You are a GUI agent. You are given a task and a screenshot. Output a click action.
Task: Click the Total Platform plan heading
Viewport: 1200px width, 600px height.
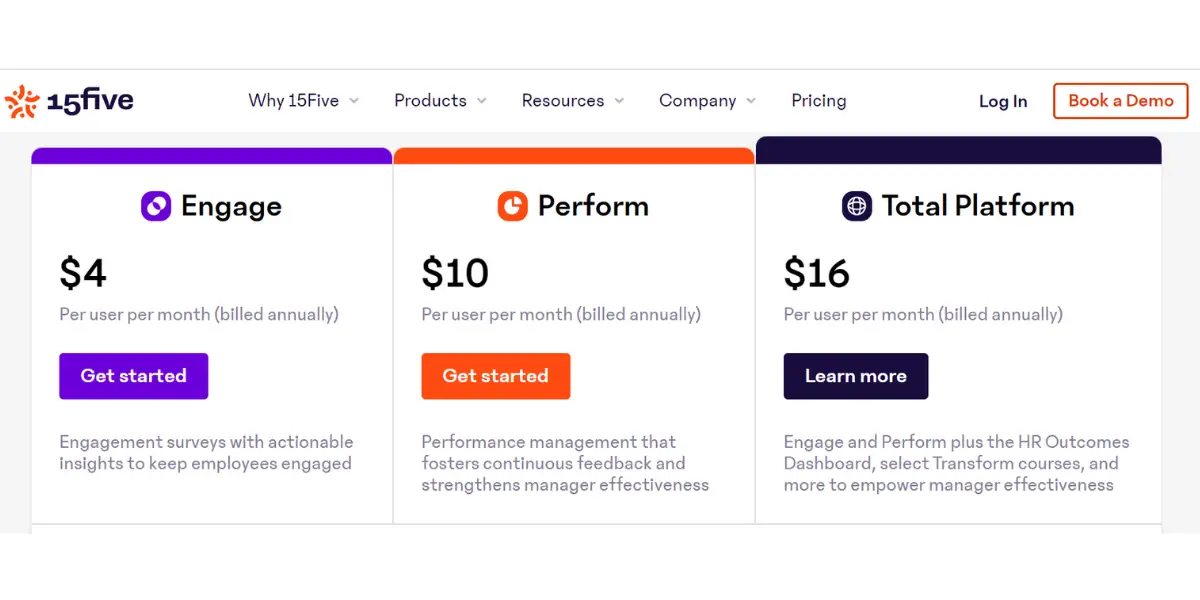[978, 206]
